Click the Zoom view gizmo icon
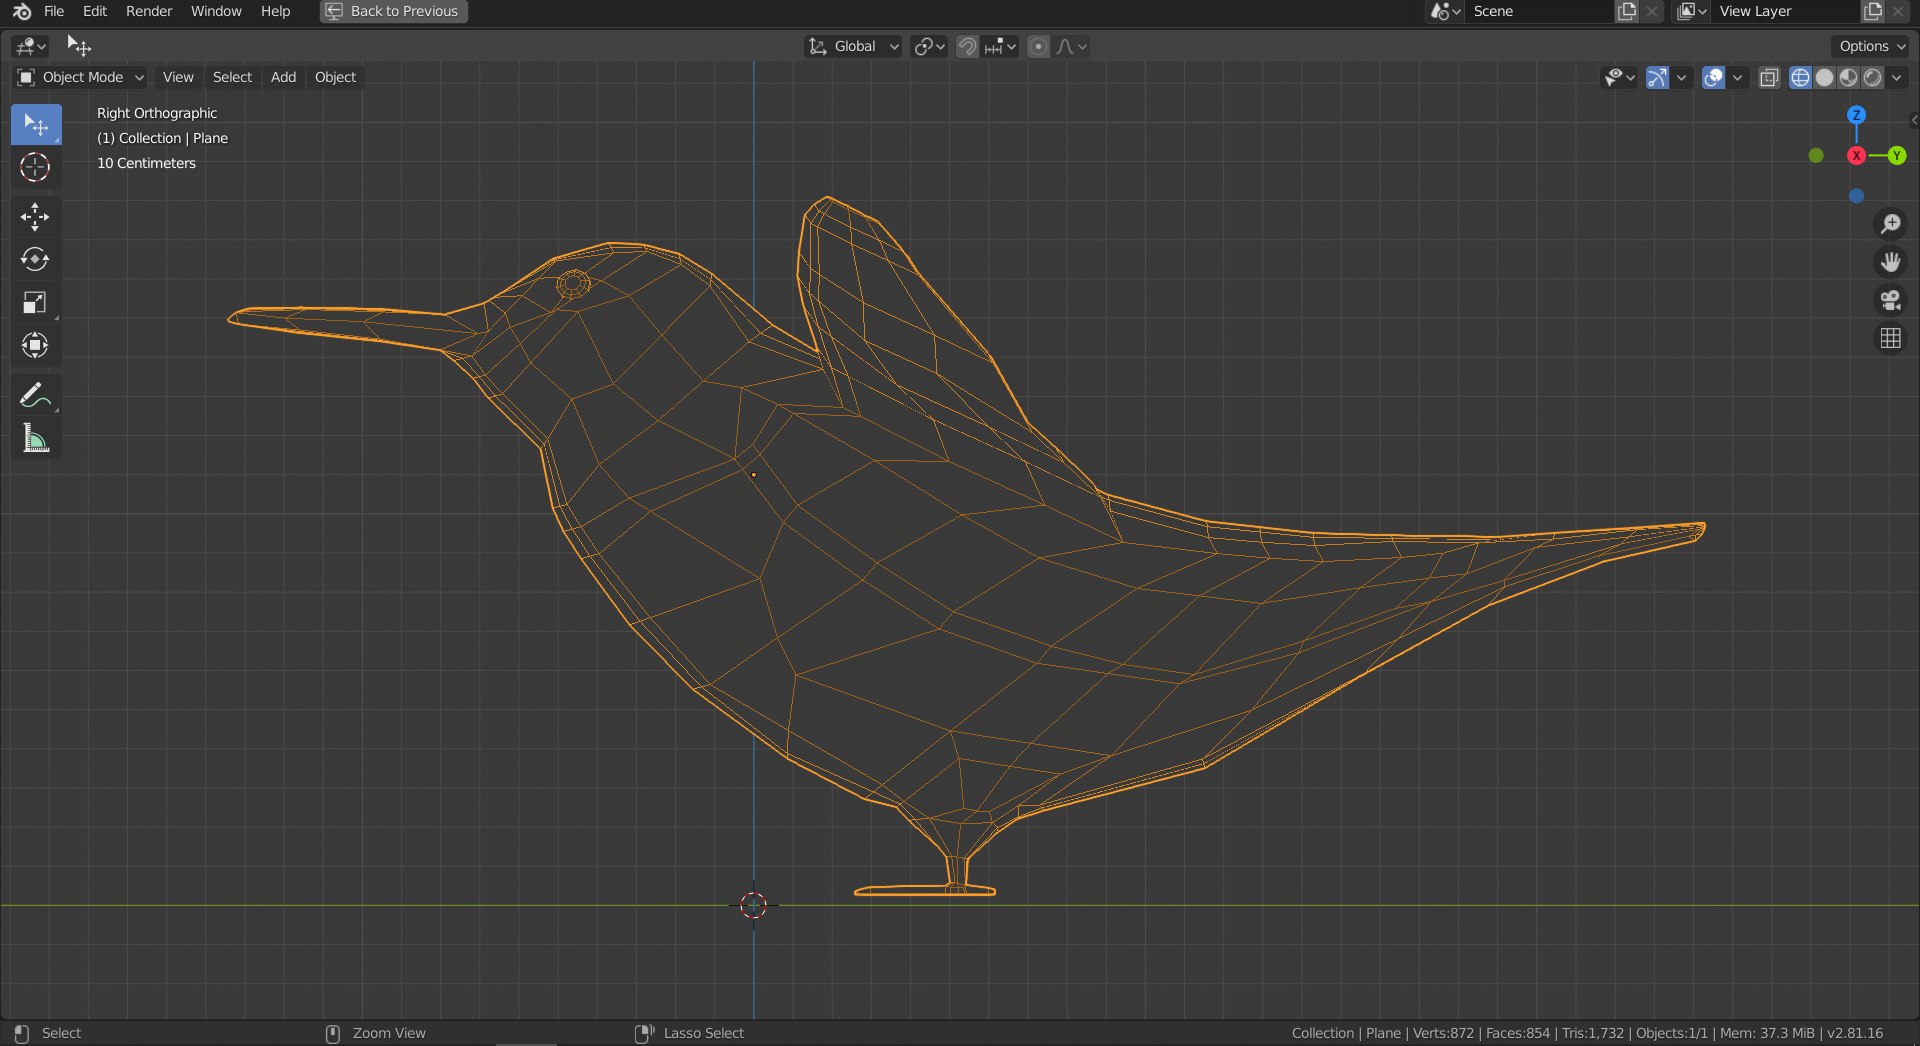The width and height of the screenshot is (1920, 1046). [x=1890, y=224]
